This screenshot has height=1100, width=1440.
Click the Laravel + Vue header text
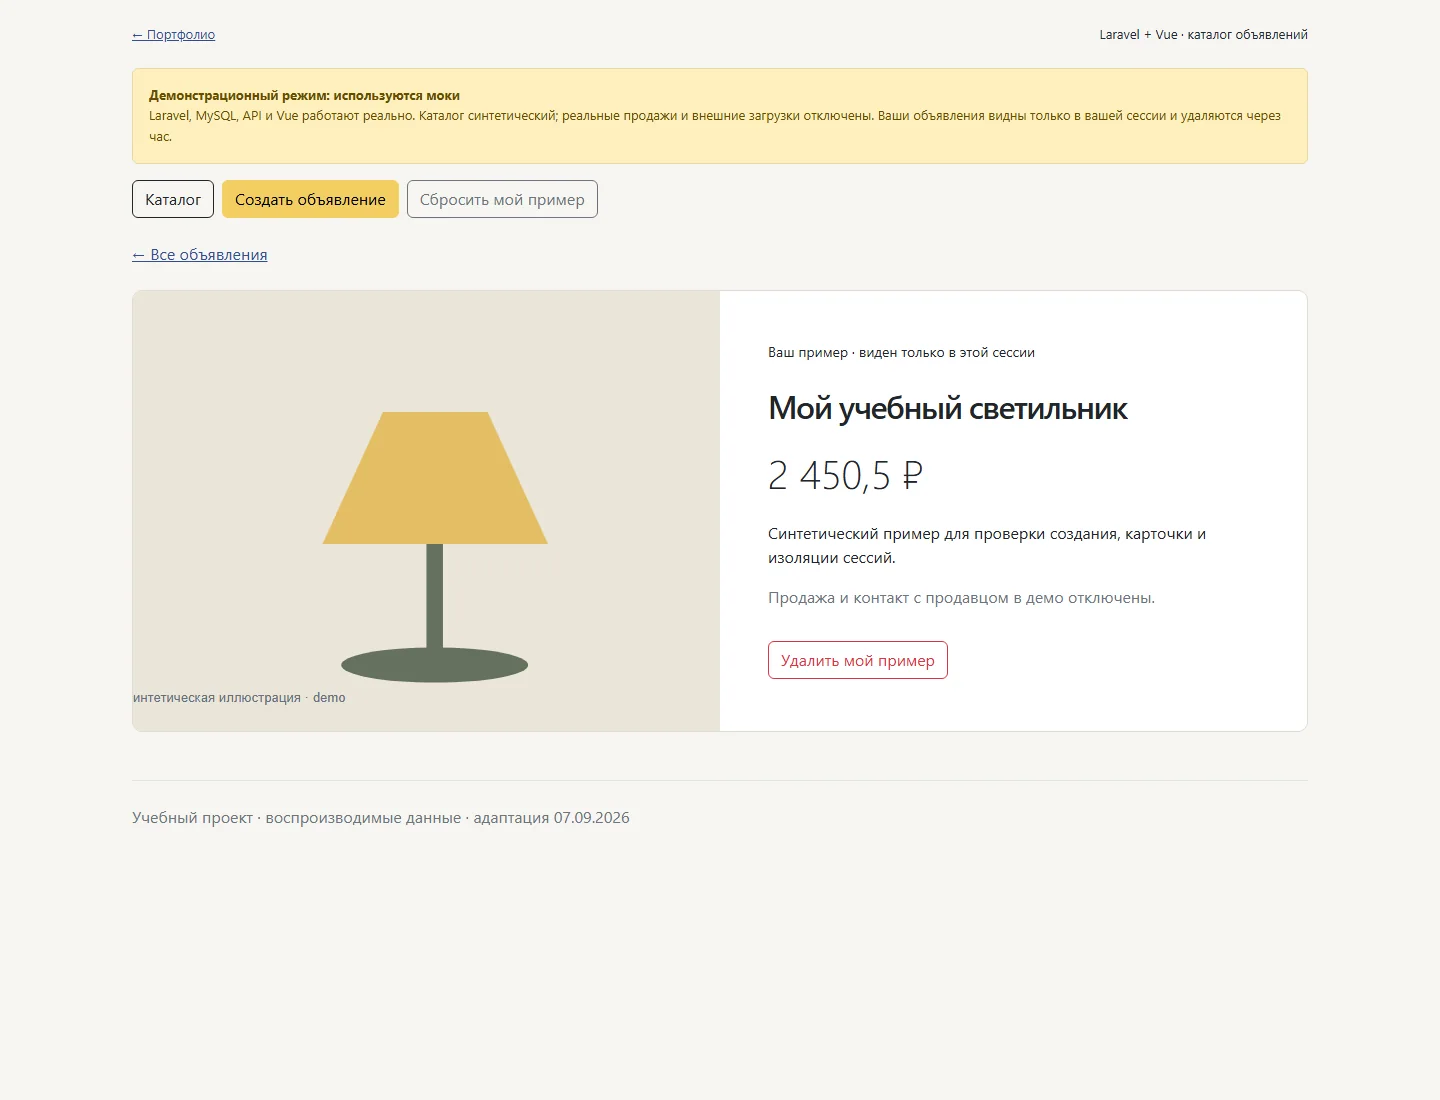coord(1203,35)
